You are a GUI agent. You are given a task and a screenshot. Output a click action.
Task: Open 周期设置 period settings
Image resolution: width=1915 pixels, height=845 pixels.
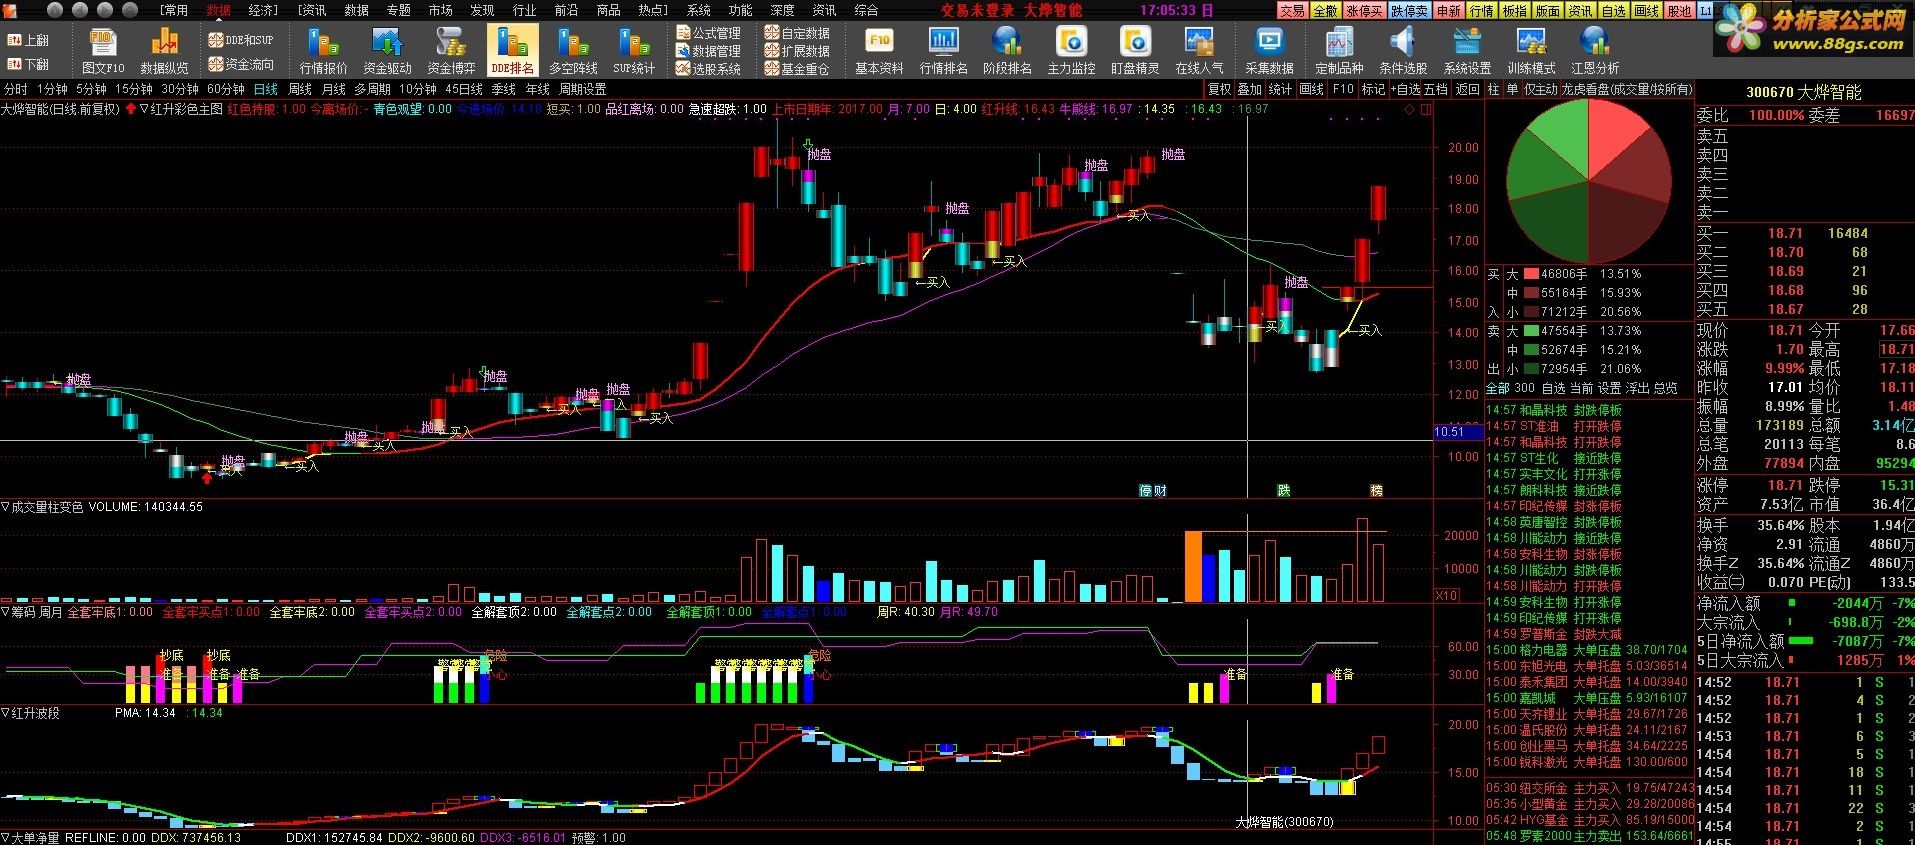[582, 89]
